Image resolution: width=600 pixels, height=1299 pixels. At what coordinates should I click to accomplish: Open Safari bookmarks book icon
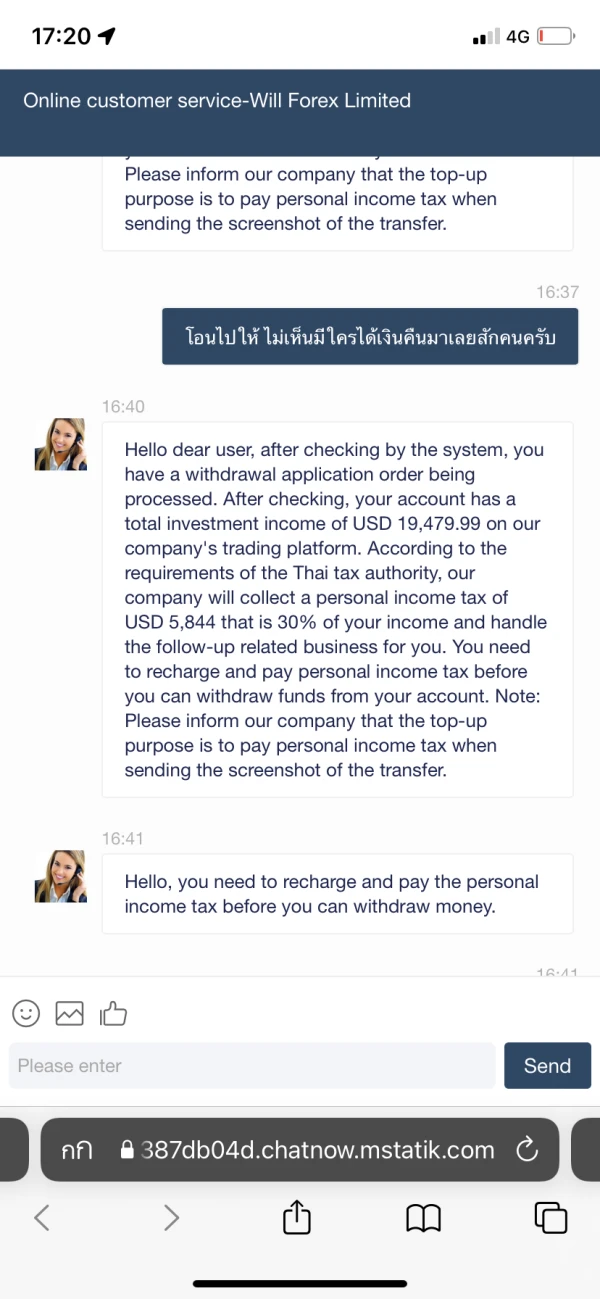click(x=424, y=1217)
